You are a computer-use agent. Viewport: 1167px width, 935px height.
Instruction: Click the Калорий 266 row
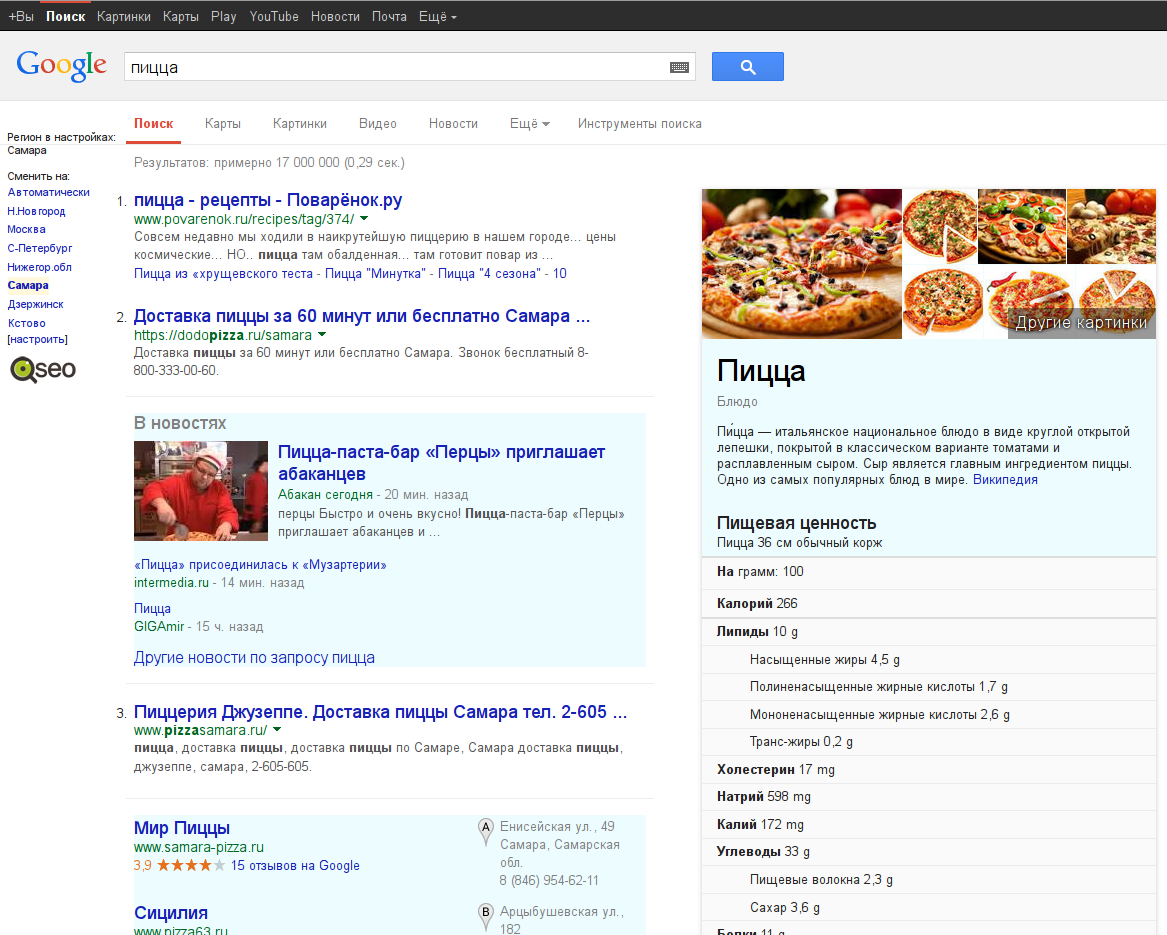pyautogui.click(x=929, y=603)
